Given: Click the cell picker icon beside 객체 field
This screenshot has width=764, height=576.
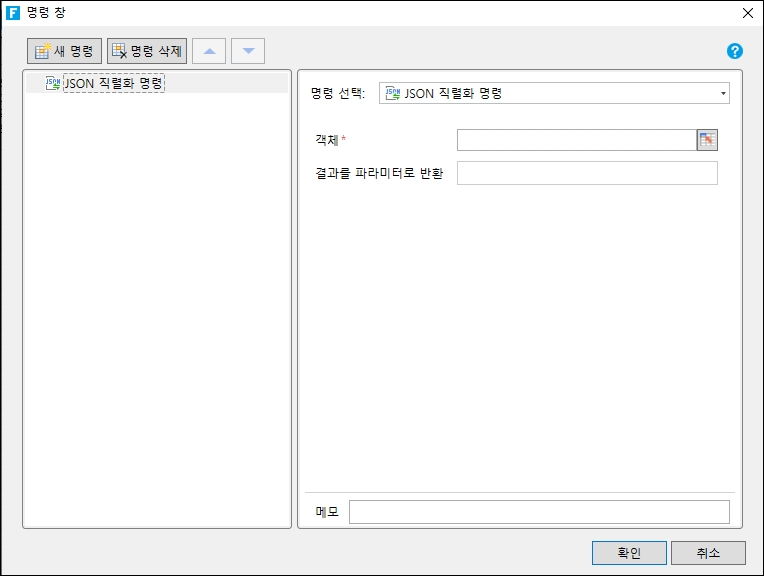Looking at the screenshot, I should tap(707, 140).
